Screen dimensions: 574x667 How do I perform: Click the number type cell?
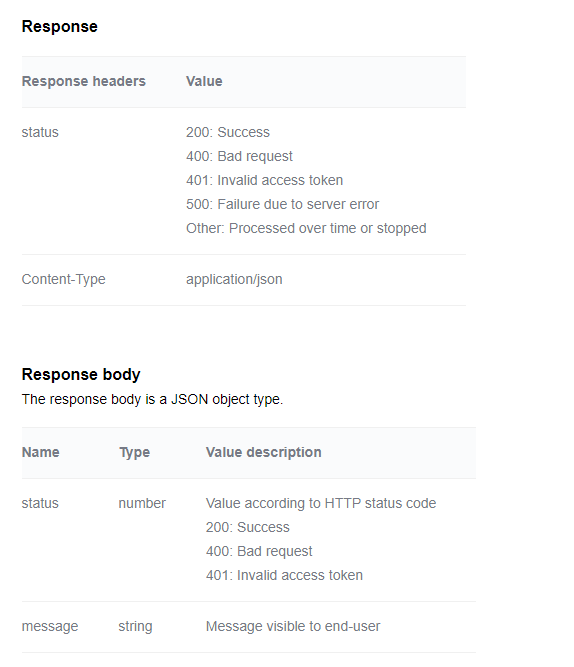tap(142, 503)
